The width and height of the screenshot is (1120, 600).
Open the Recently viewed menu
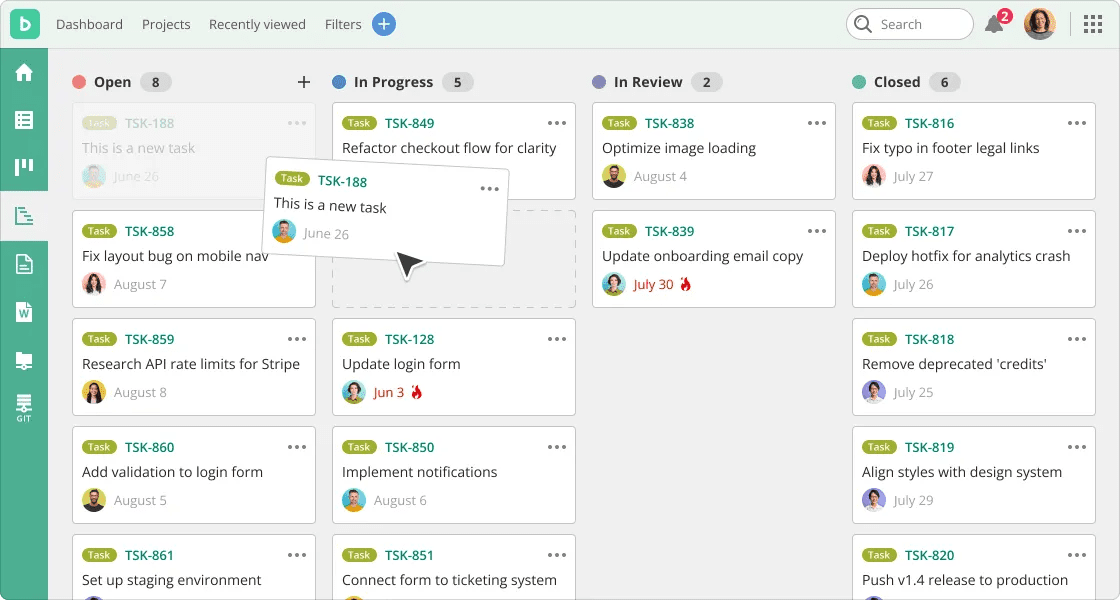pyautogui.click(x=257, y=24)
